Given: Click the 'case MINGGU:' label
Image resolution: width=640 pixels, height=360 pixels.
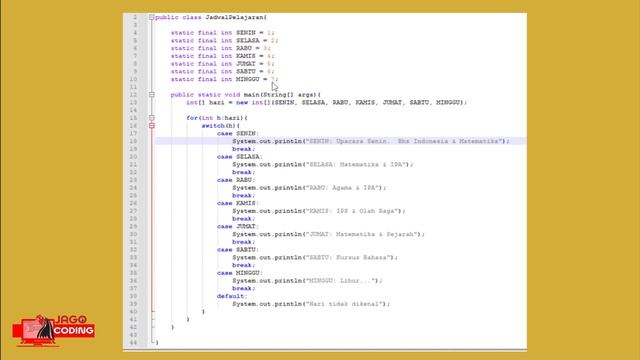Looking at the screenshot, I should point(240,273).
